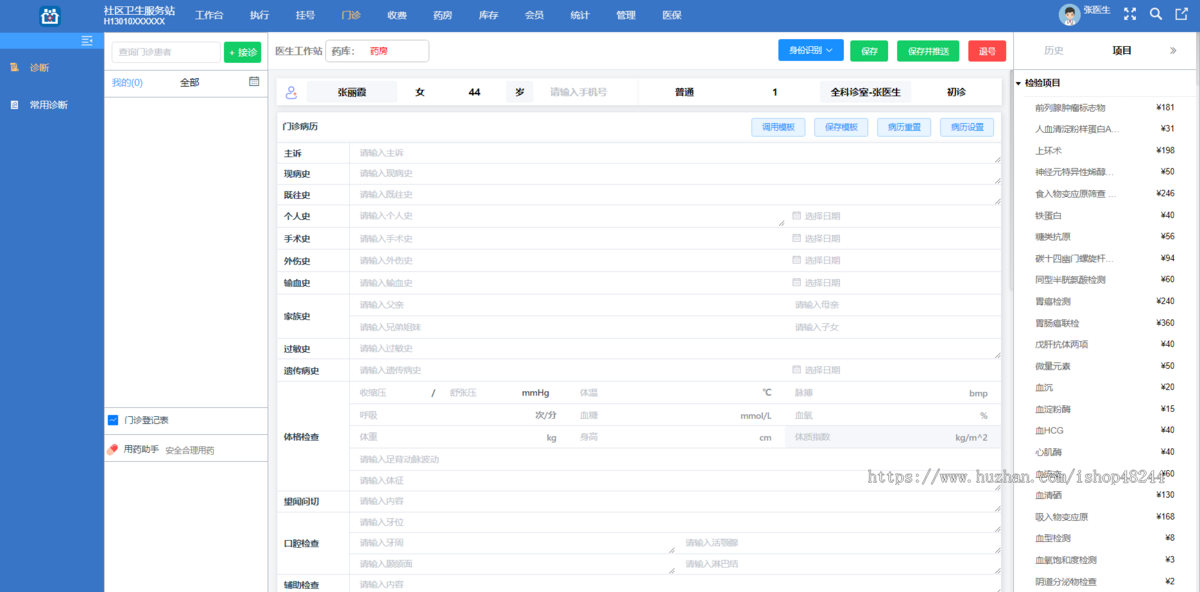Select 我的(0) patient tab

point(127,82)
